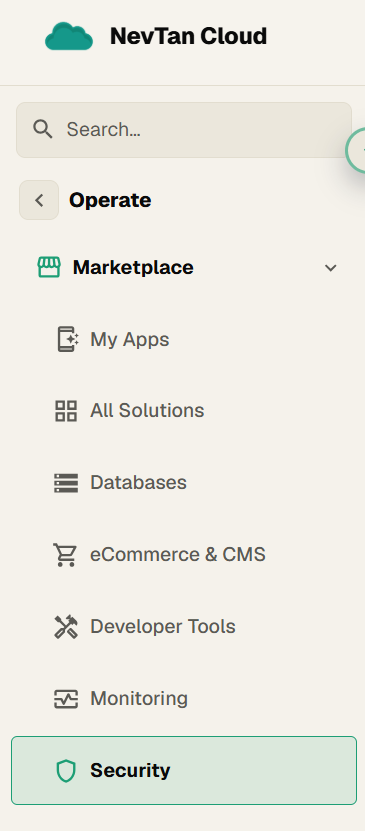Focus the Search input field

184,130
